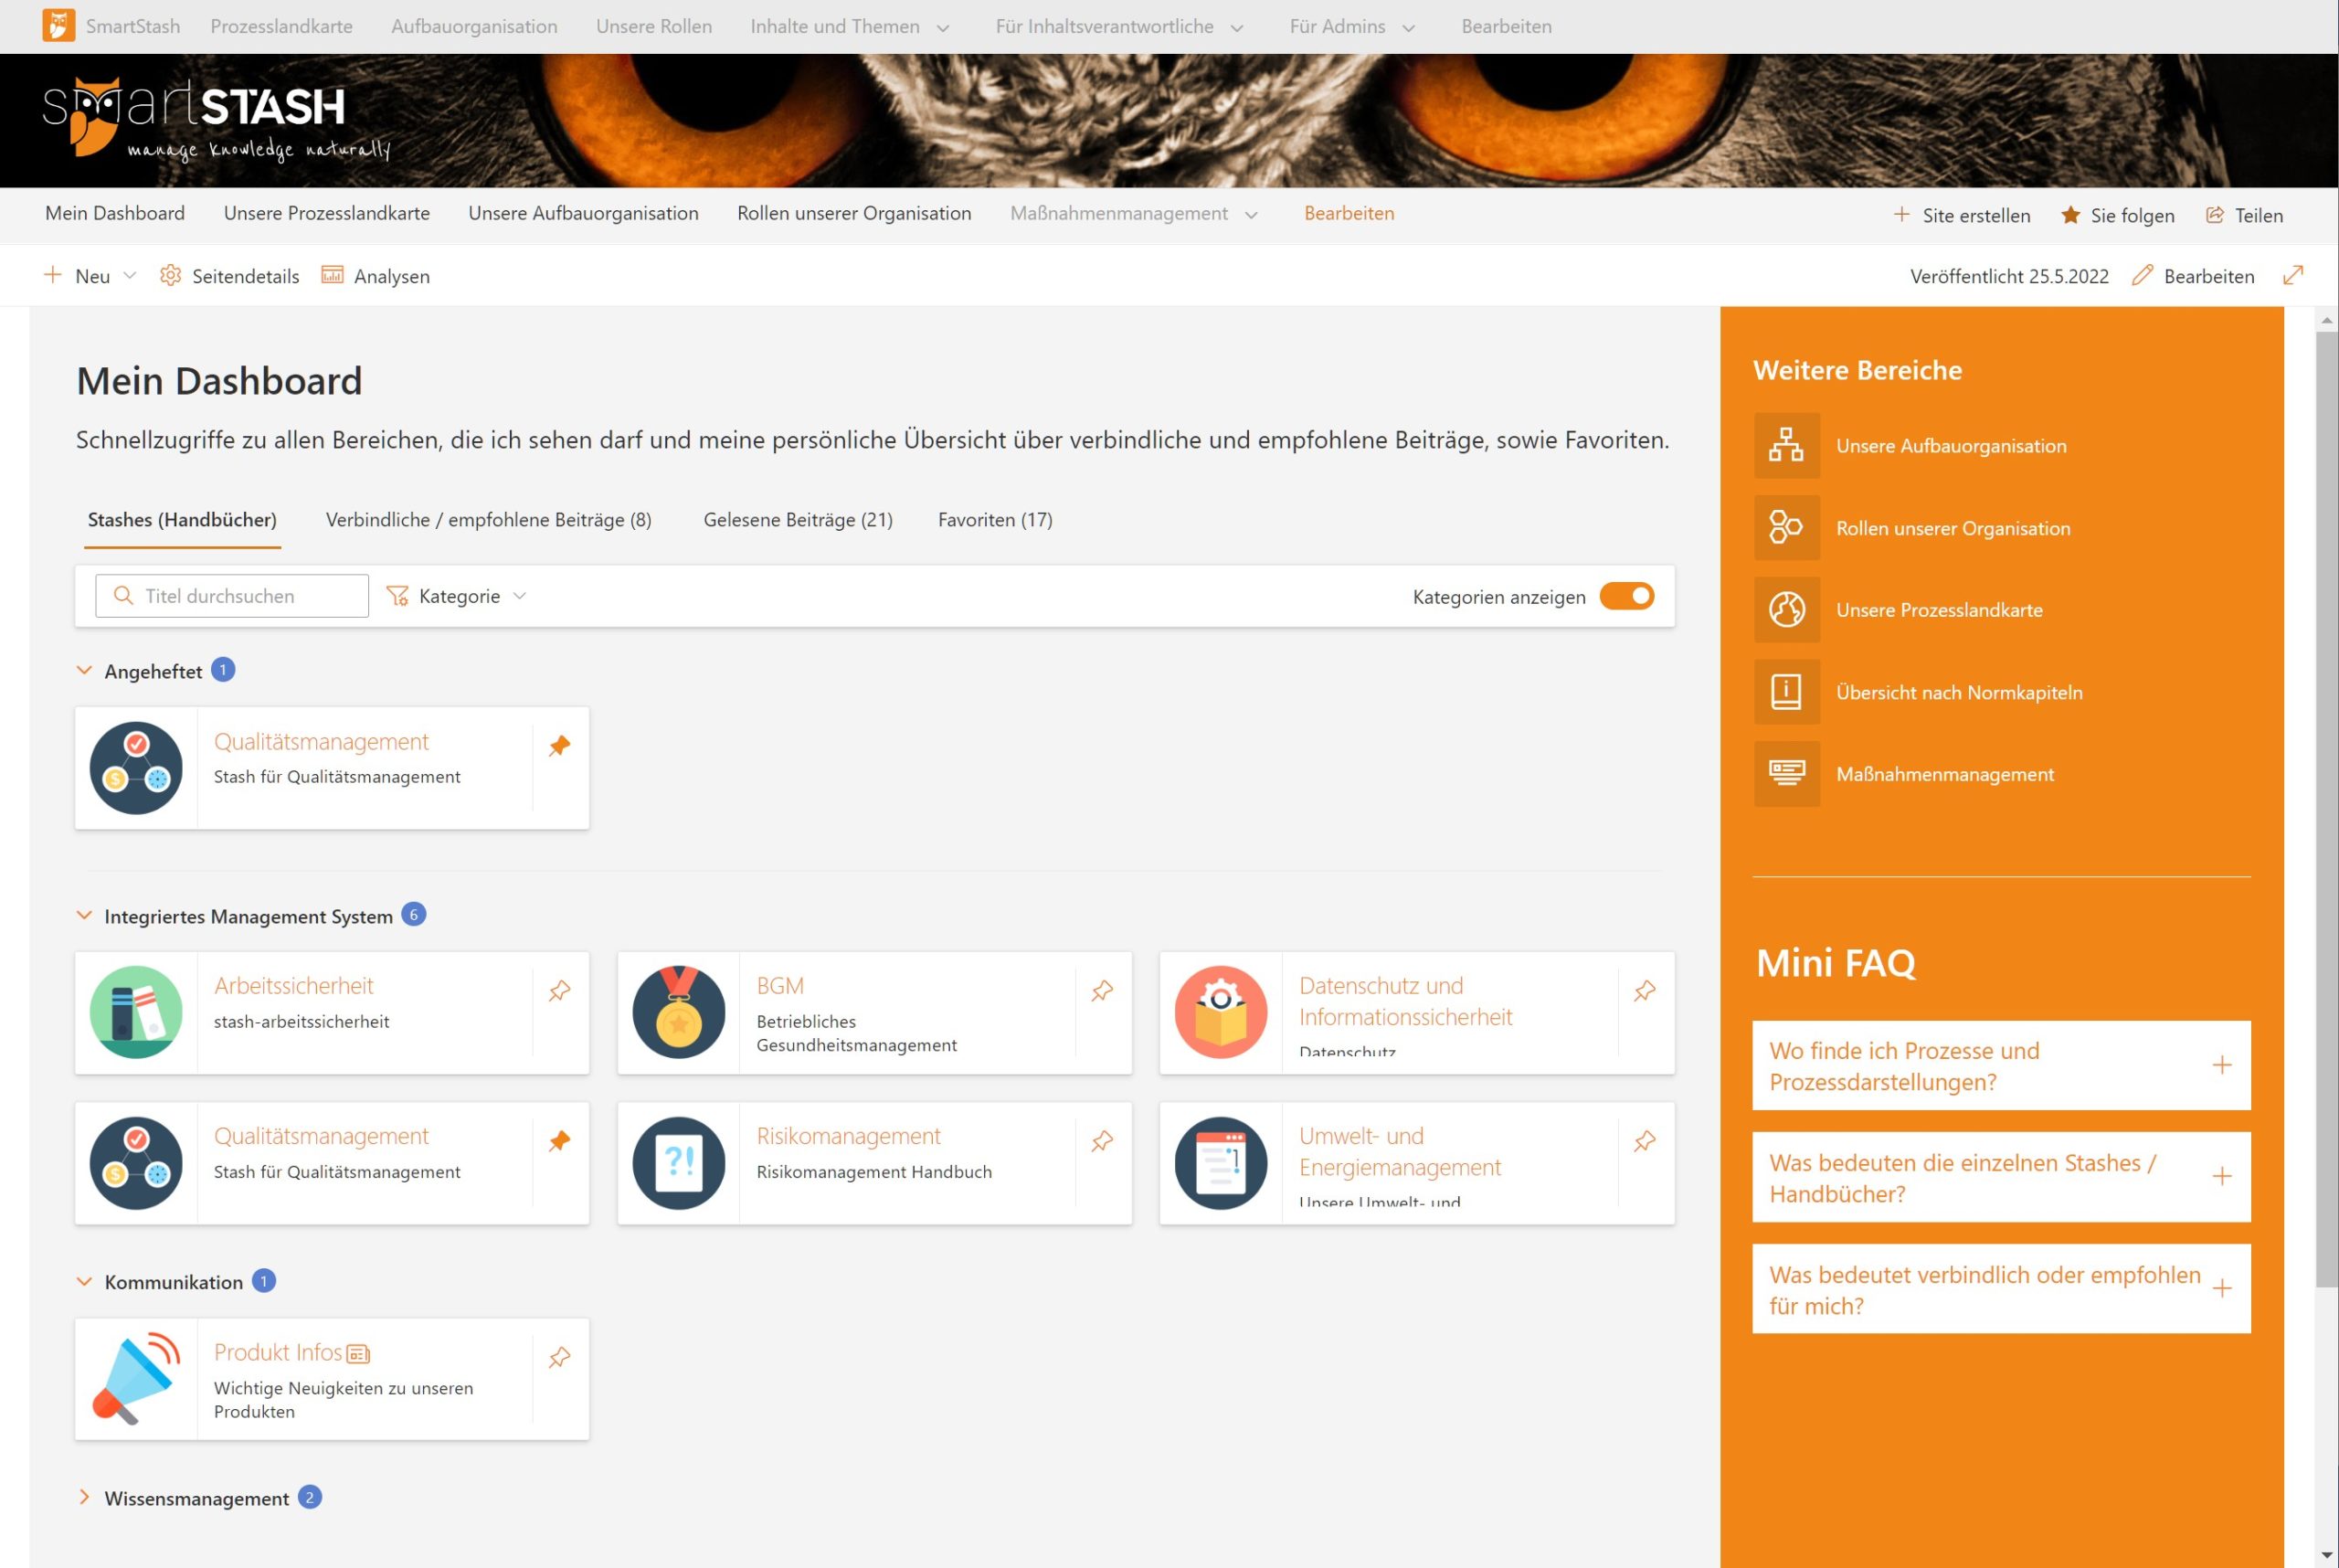Click the search magnifier icon in Titel durchsuchen

point(123,595)
